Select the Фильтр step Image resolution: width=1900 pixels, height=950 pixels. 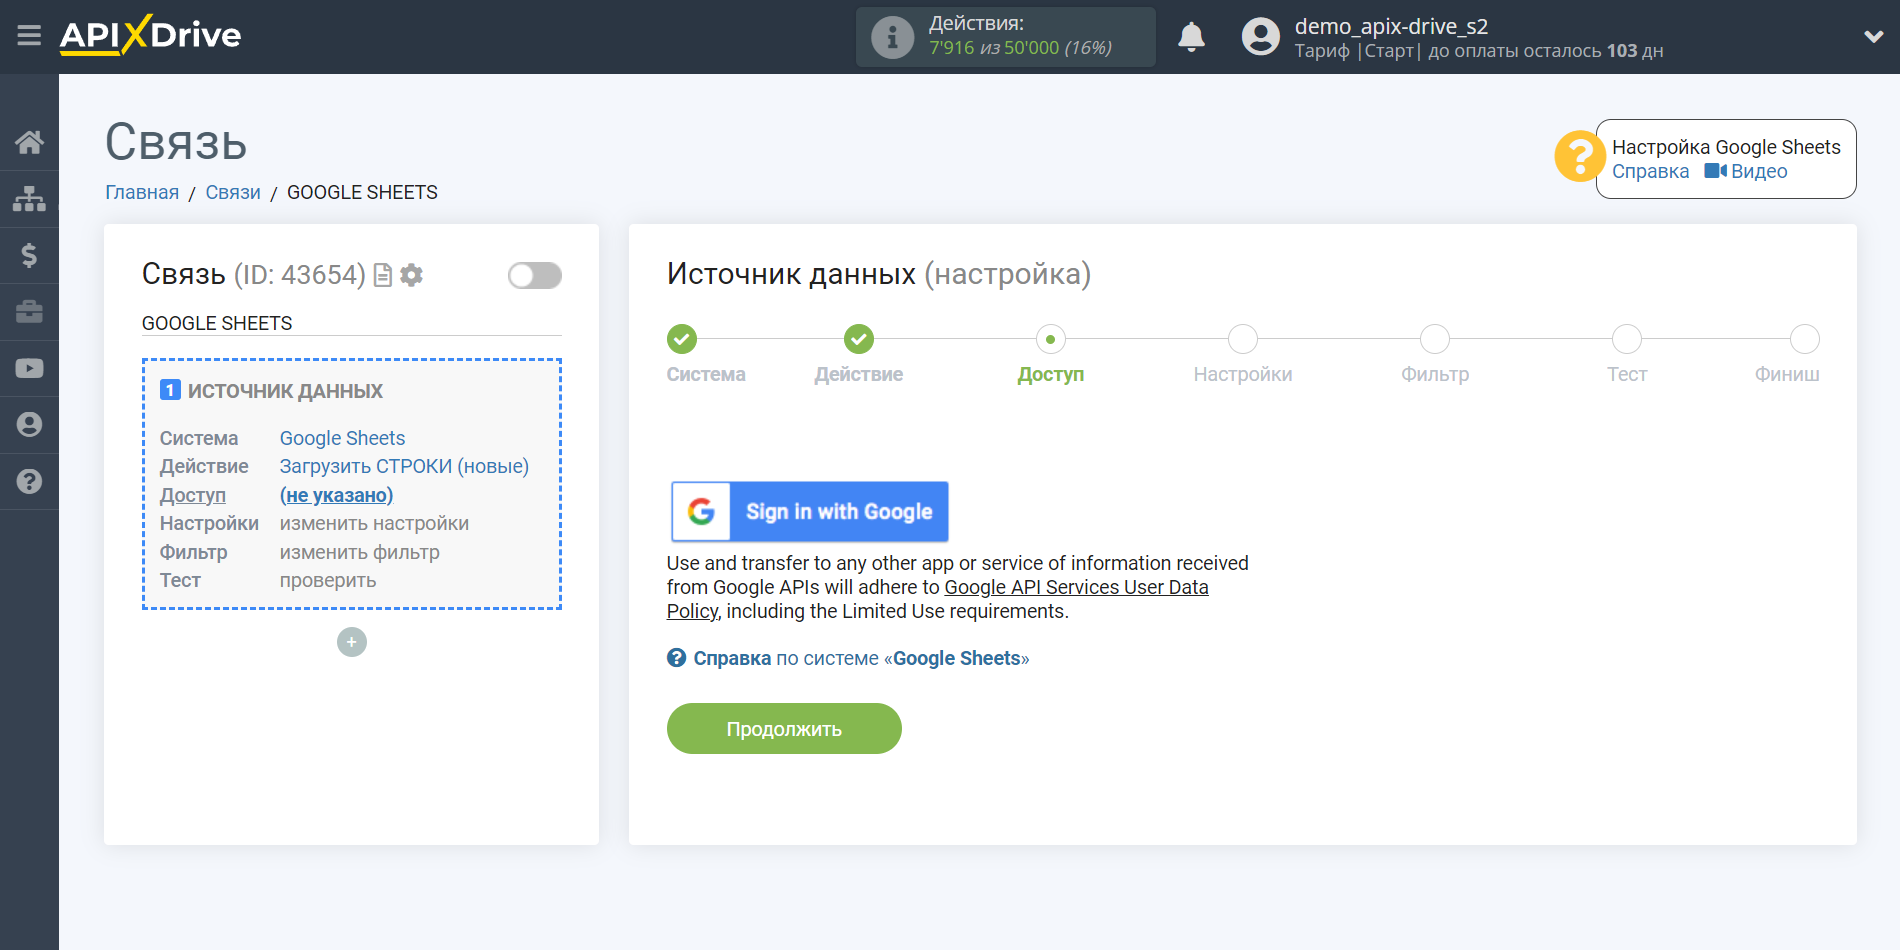tap(1434, 339)
